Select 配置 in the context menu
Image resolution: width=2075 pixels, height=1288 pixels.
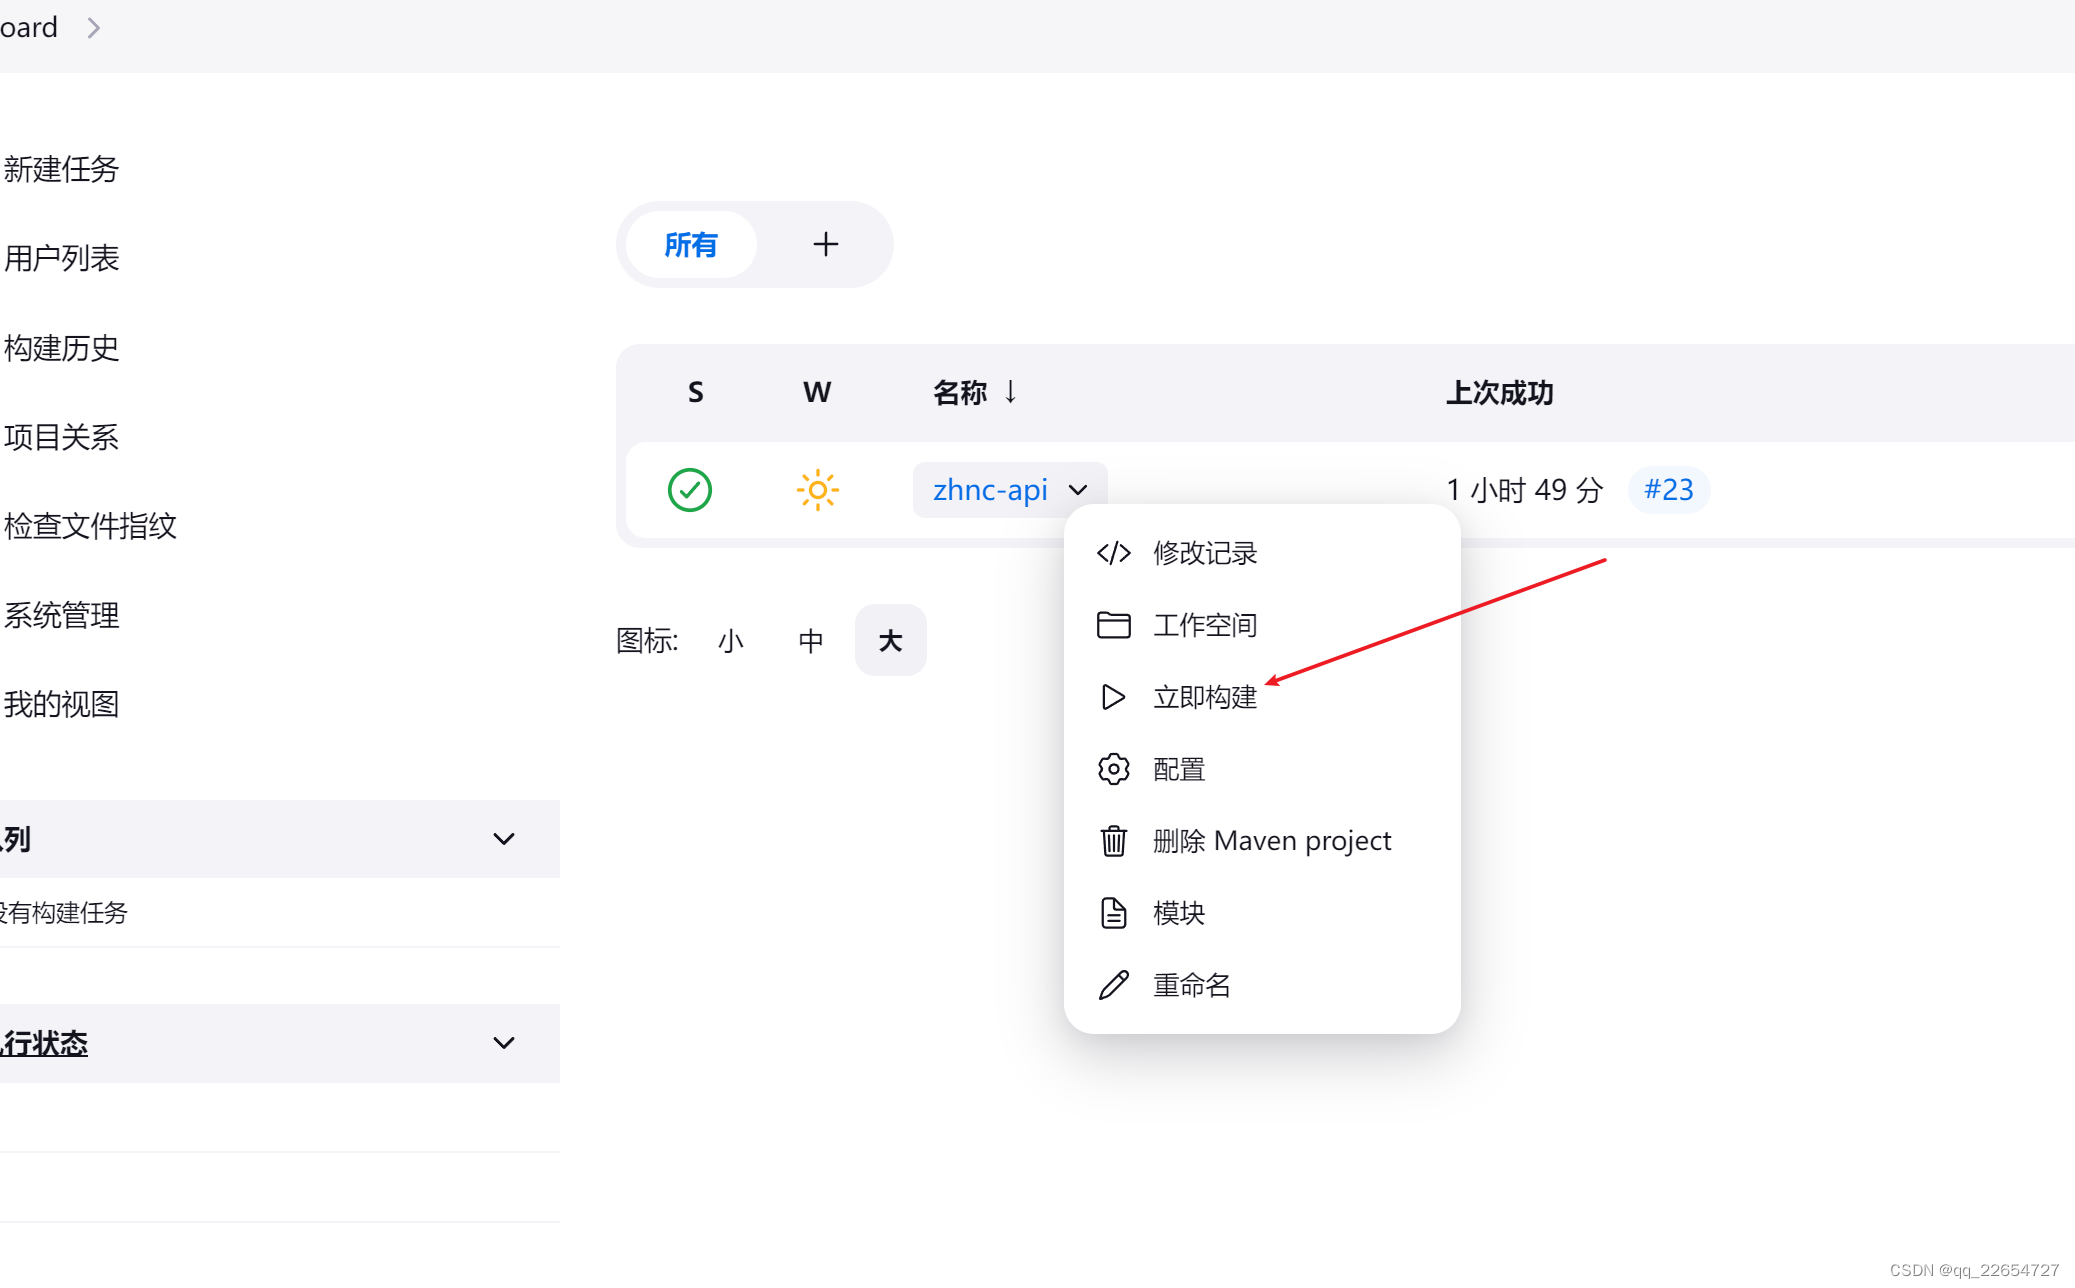pyautogui.click(x=1262, y=769)
